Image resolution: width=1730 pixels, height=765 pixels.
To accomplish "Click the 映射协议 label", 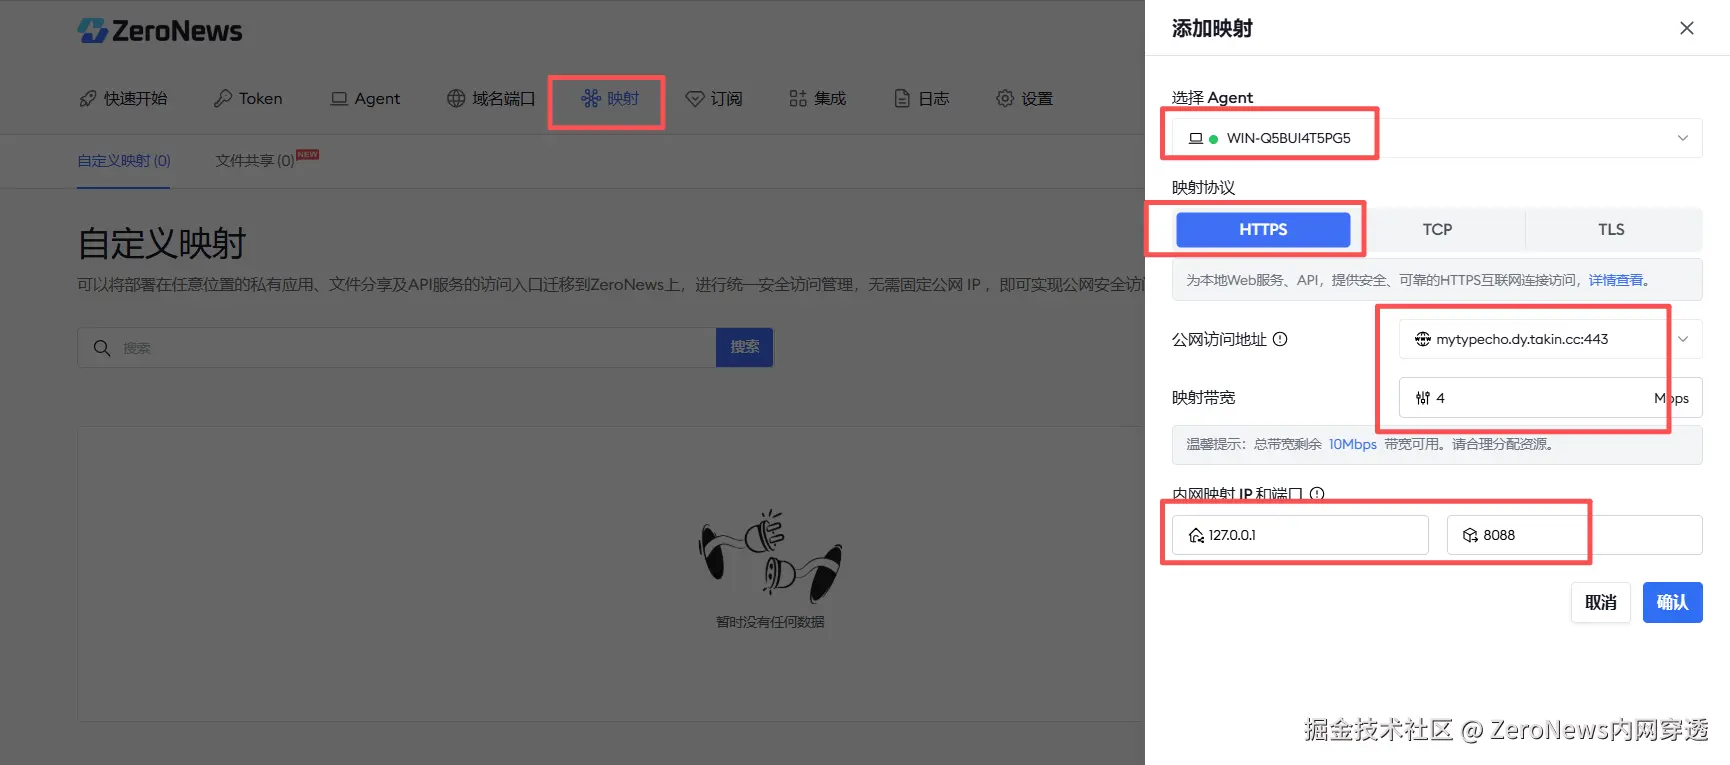I will tap(1203, 188).
